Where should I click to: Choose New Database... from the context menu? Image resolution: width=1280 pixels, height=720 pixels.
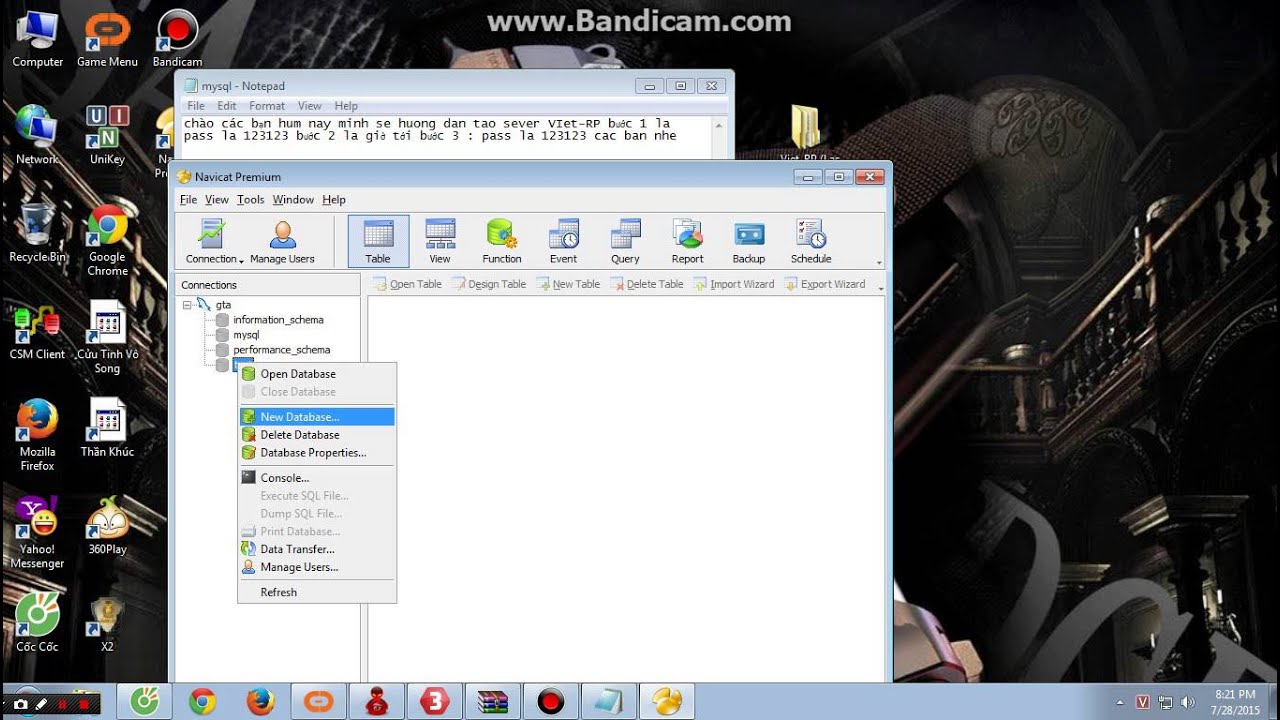click(317, 417)
